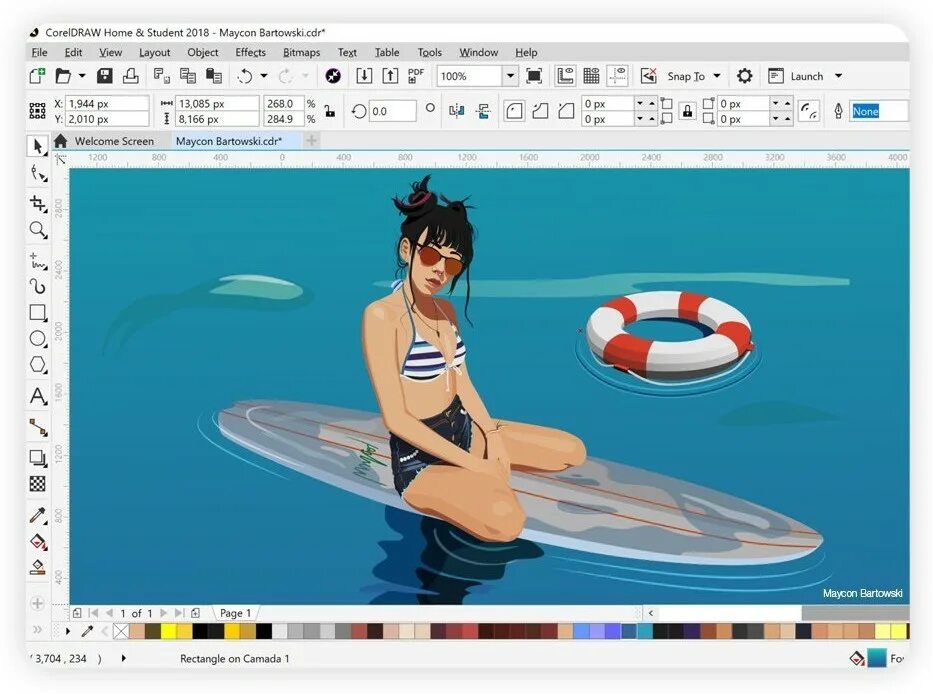Select the Interactive Fill bucket tool

38,542
